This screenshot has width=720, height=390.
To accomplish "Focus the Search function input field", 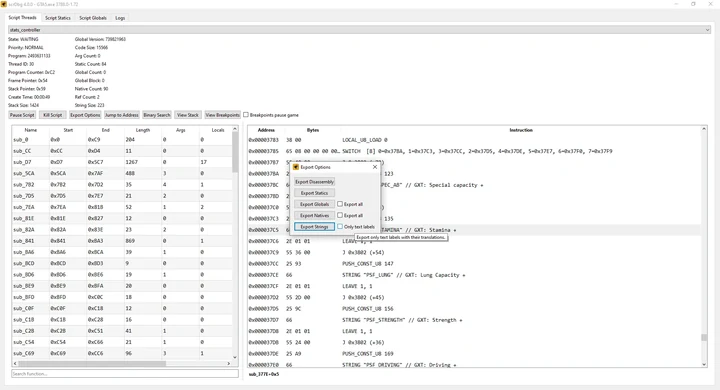I will tap(125, 374).
